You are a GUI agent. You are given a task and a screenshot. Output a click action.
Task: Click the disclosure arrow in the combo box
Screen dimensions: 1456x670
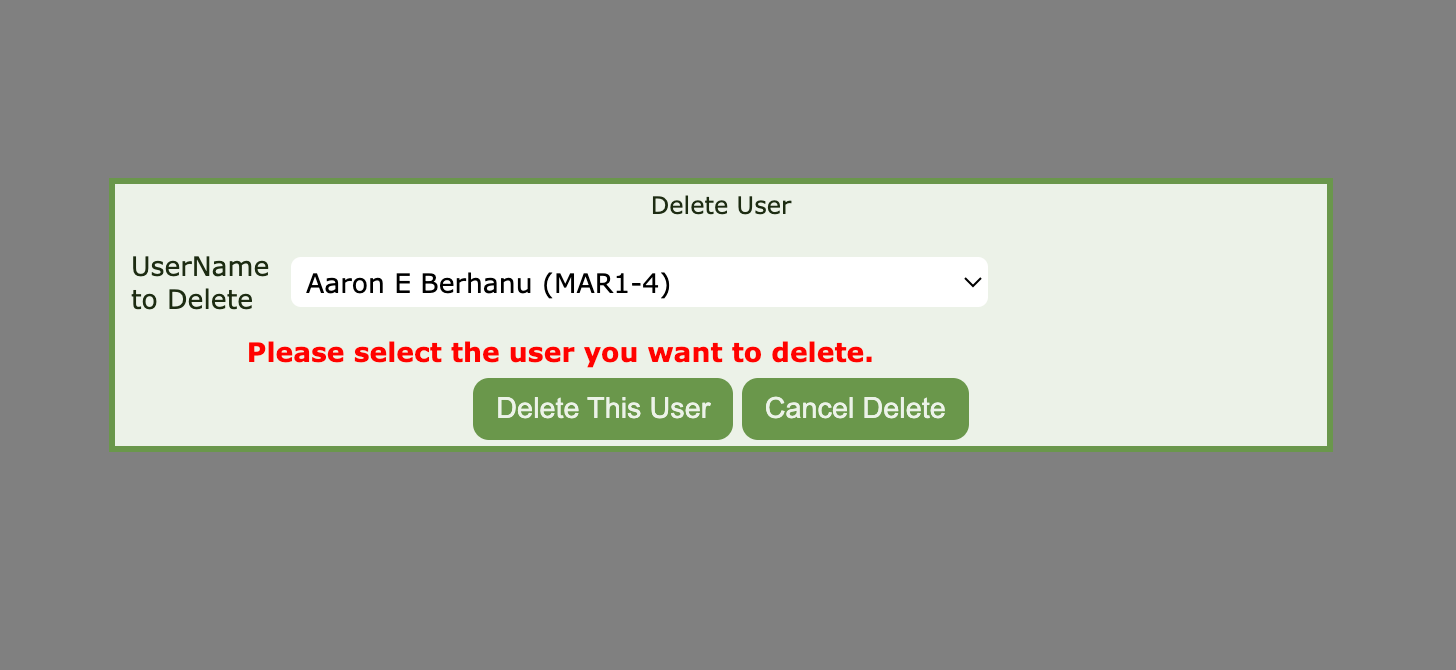971,282
